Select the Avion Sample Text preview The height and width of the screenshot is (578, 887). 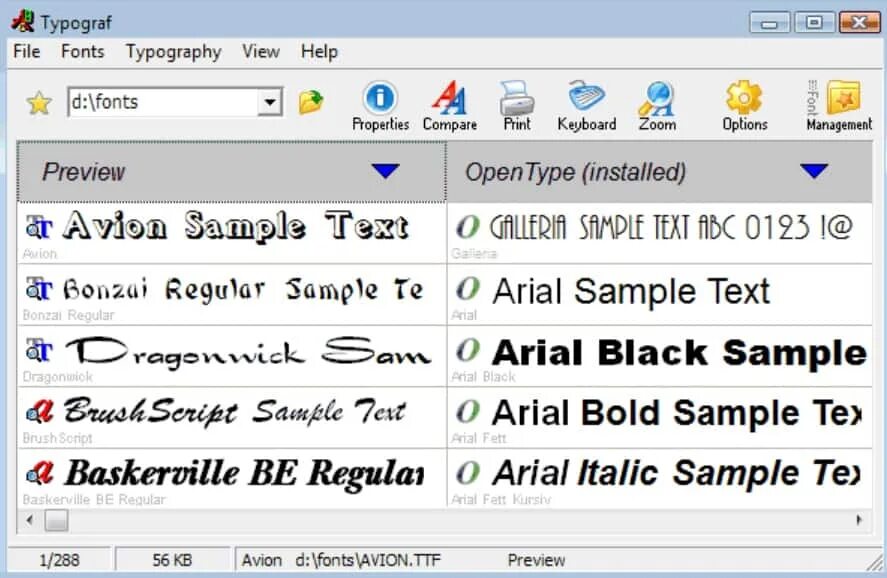tap(235, 226)
